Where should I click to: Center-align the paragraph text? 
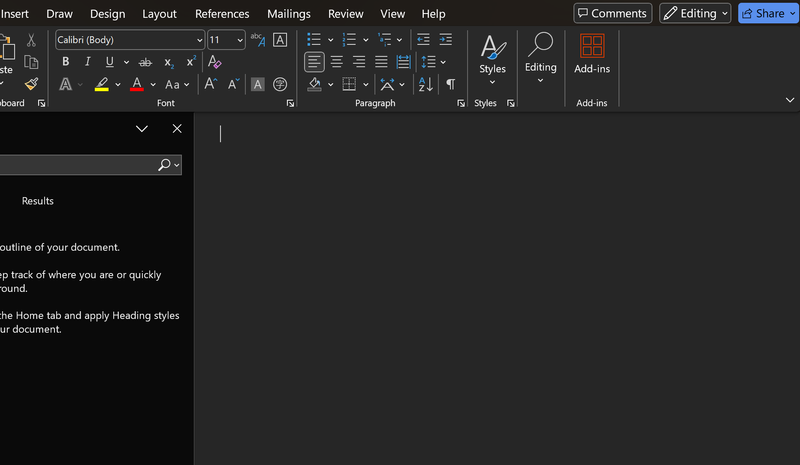337,62
